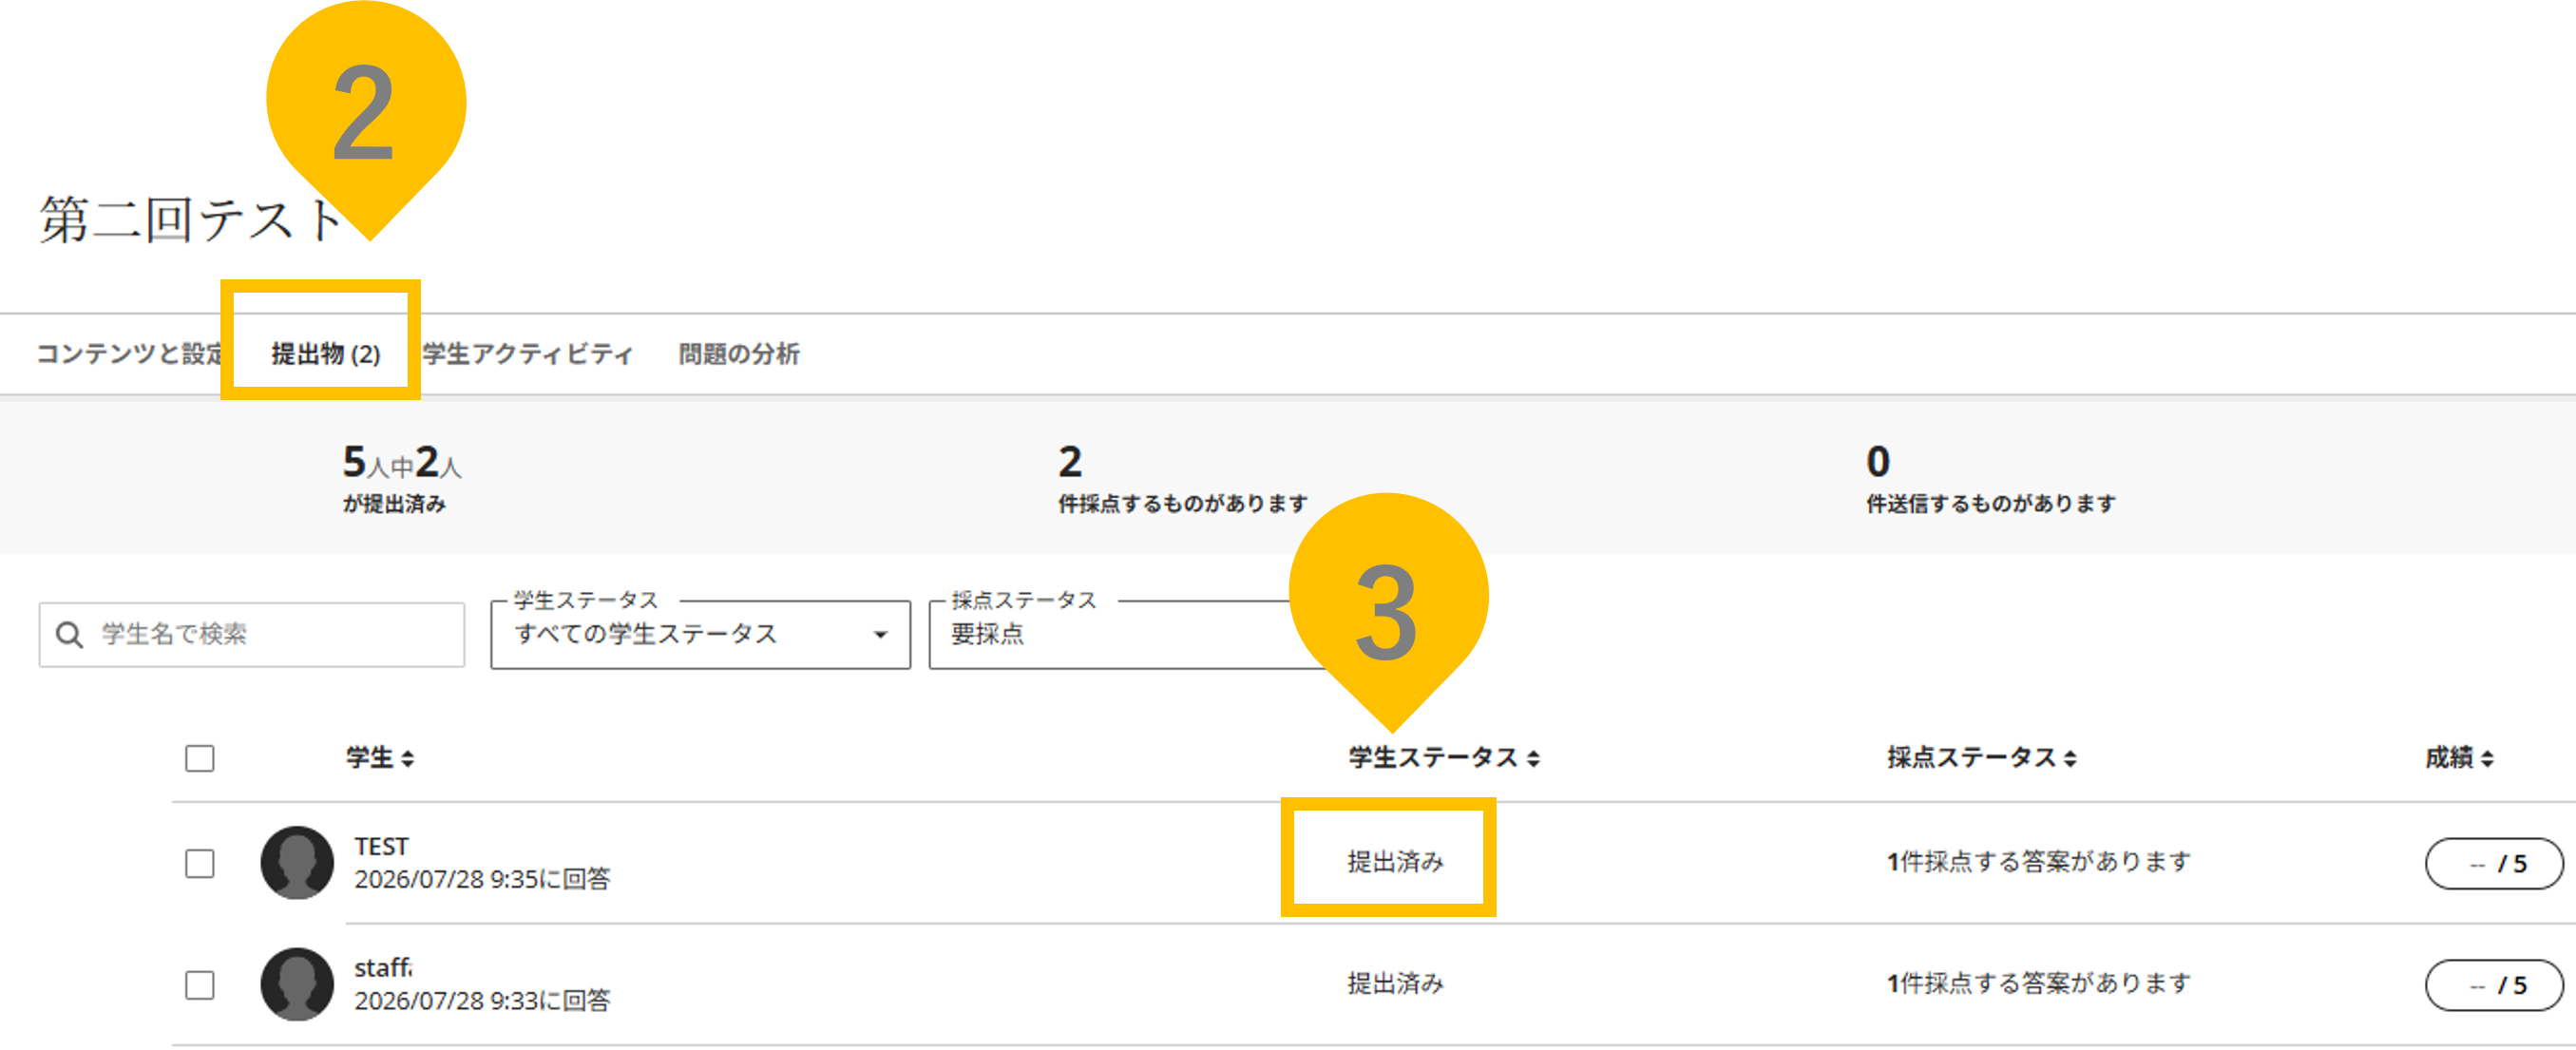The height and width of the screenshot is (1050, 2576).
Task: Sort by 学生ステータス column header
Action: point(1444,758)
